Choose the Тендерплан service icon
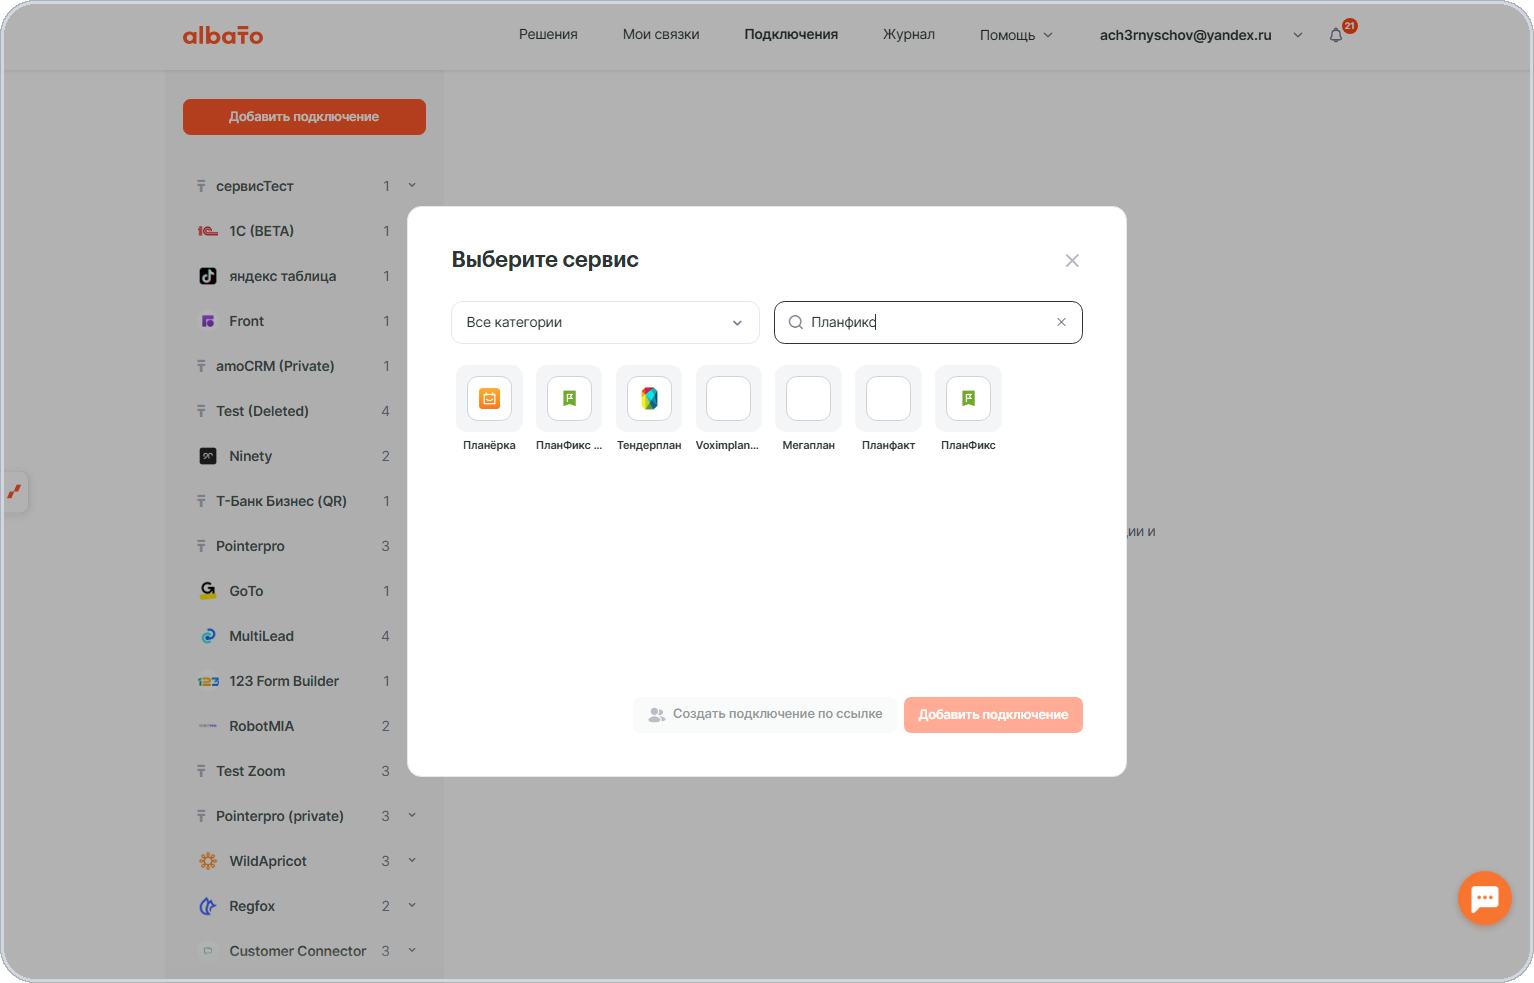 point(649,398)
